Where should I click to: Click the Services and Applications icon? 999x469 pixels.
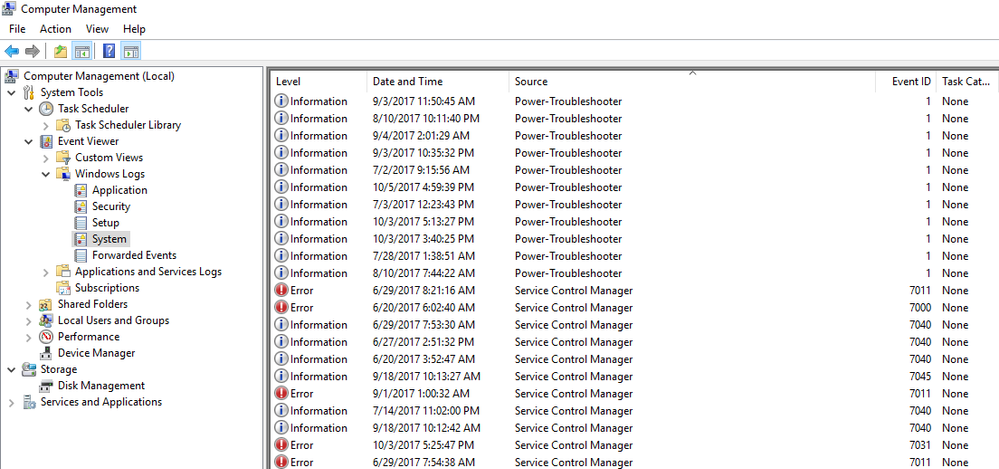pyautogui.click(x=29, y=402)
